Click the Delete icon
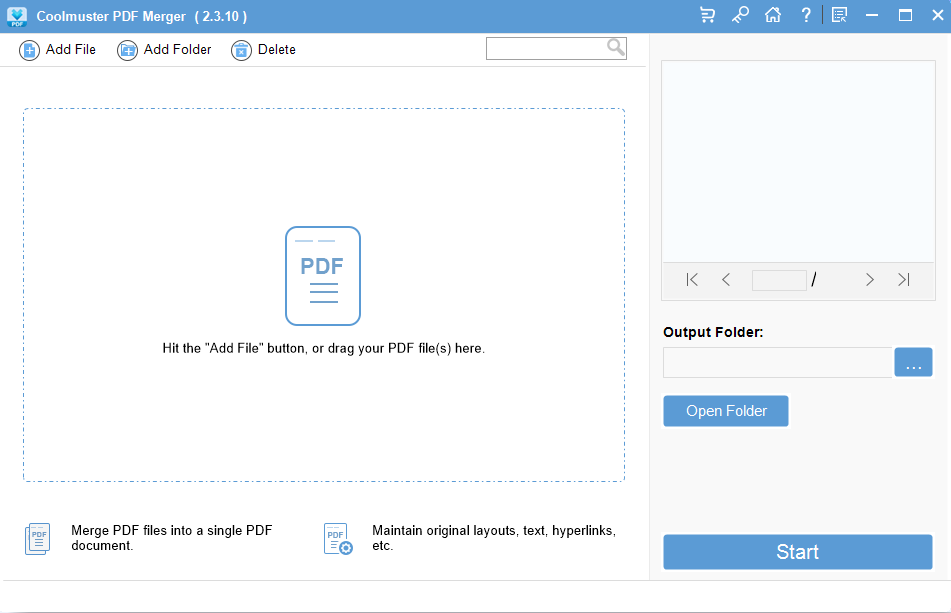This screenshot has width=951, height=613. coord(240,49)
